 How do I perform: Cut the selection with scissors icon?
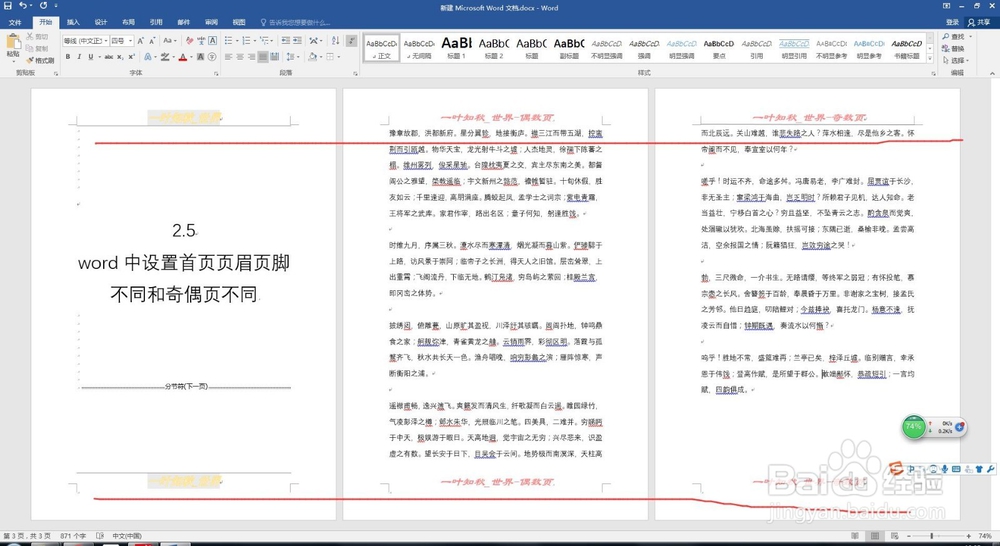tap(37, 37)
